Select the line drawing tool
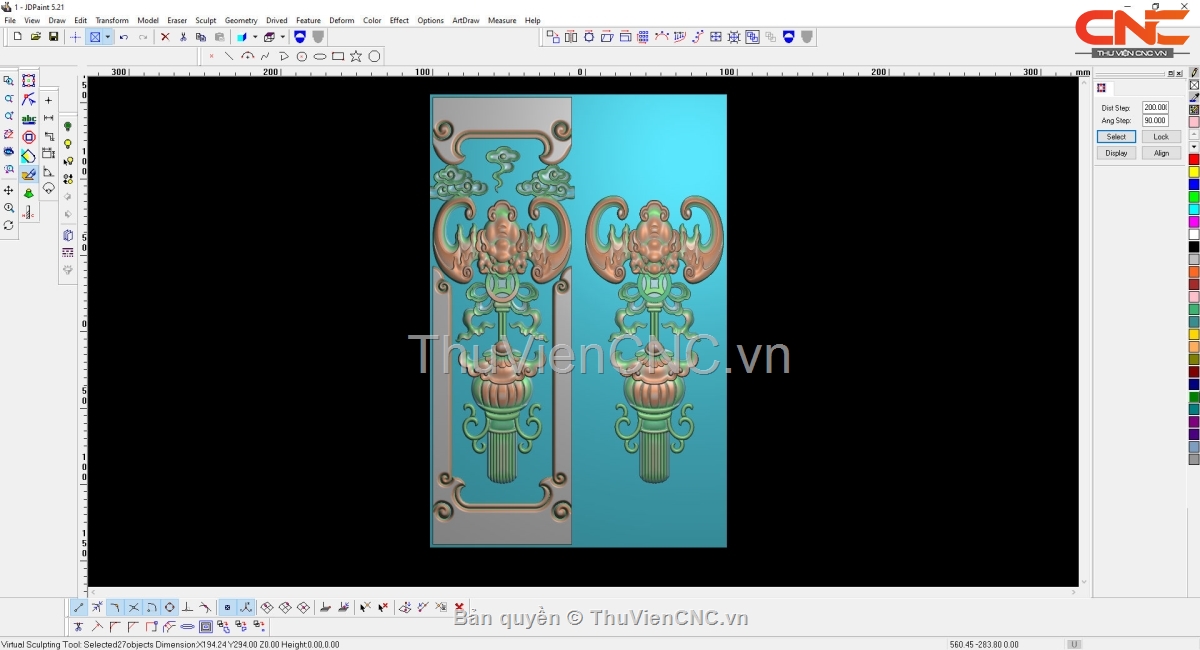 229,56
